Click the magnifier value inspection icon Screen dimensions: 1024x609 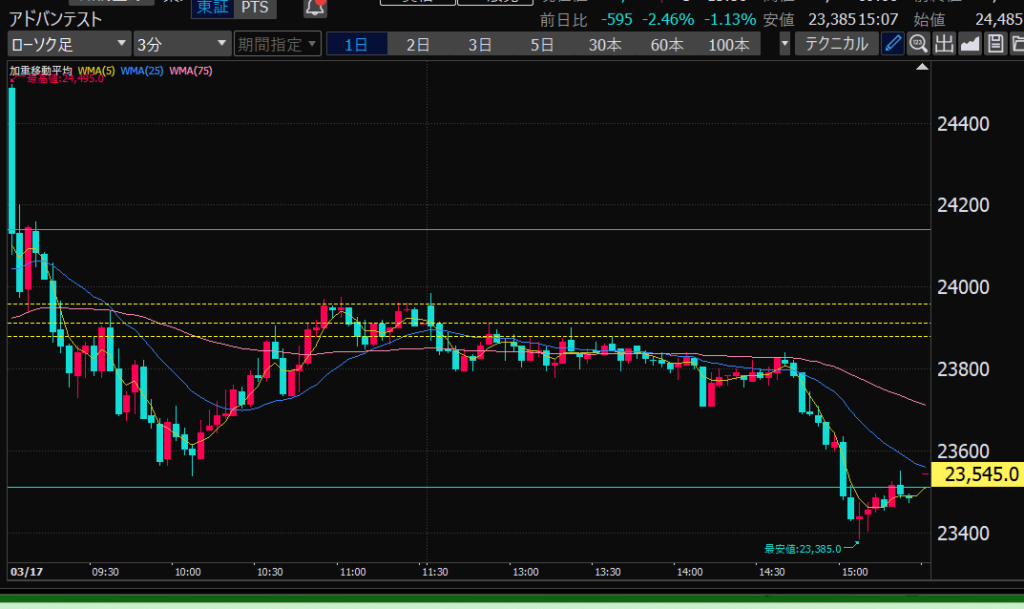918,44
